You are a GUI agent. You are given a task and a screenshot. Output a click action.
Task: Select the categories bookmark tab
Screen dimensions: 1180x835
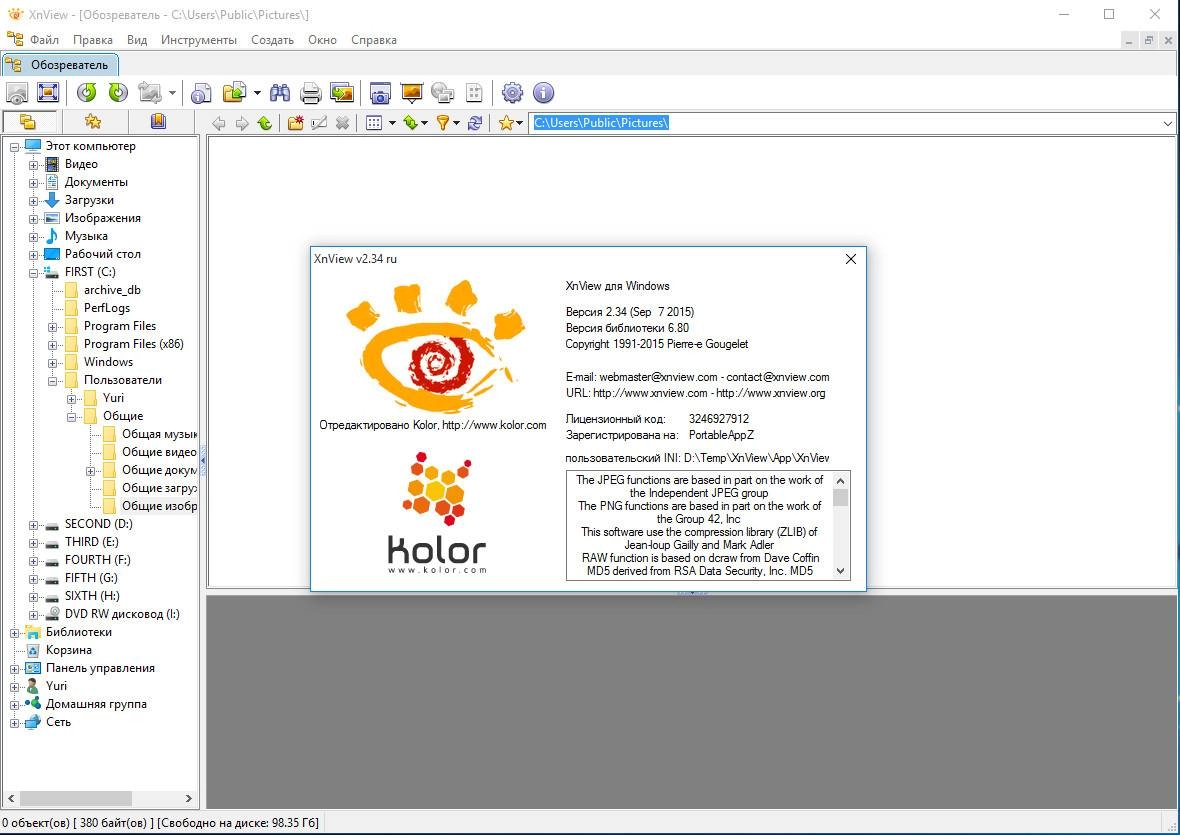[158, 122]
